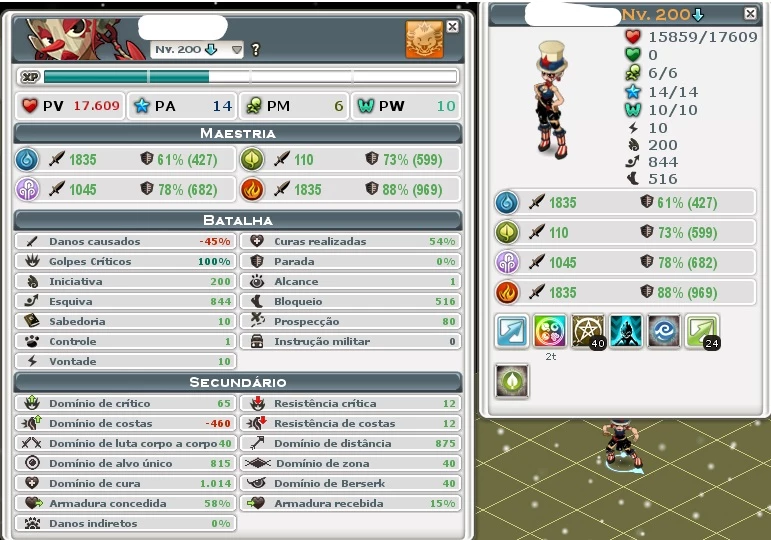
Task: Click water mastery icon in right panel
Action: click(507, 202)
